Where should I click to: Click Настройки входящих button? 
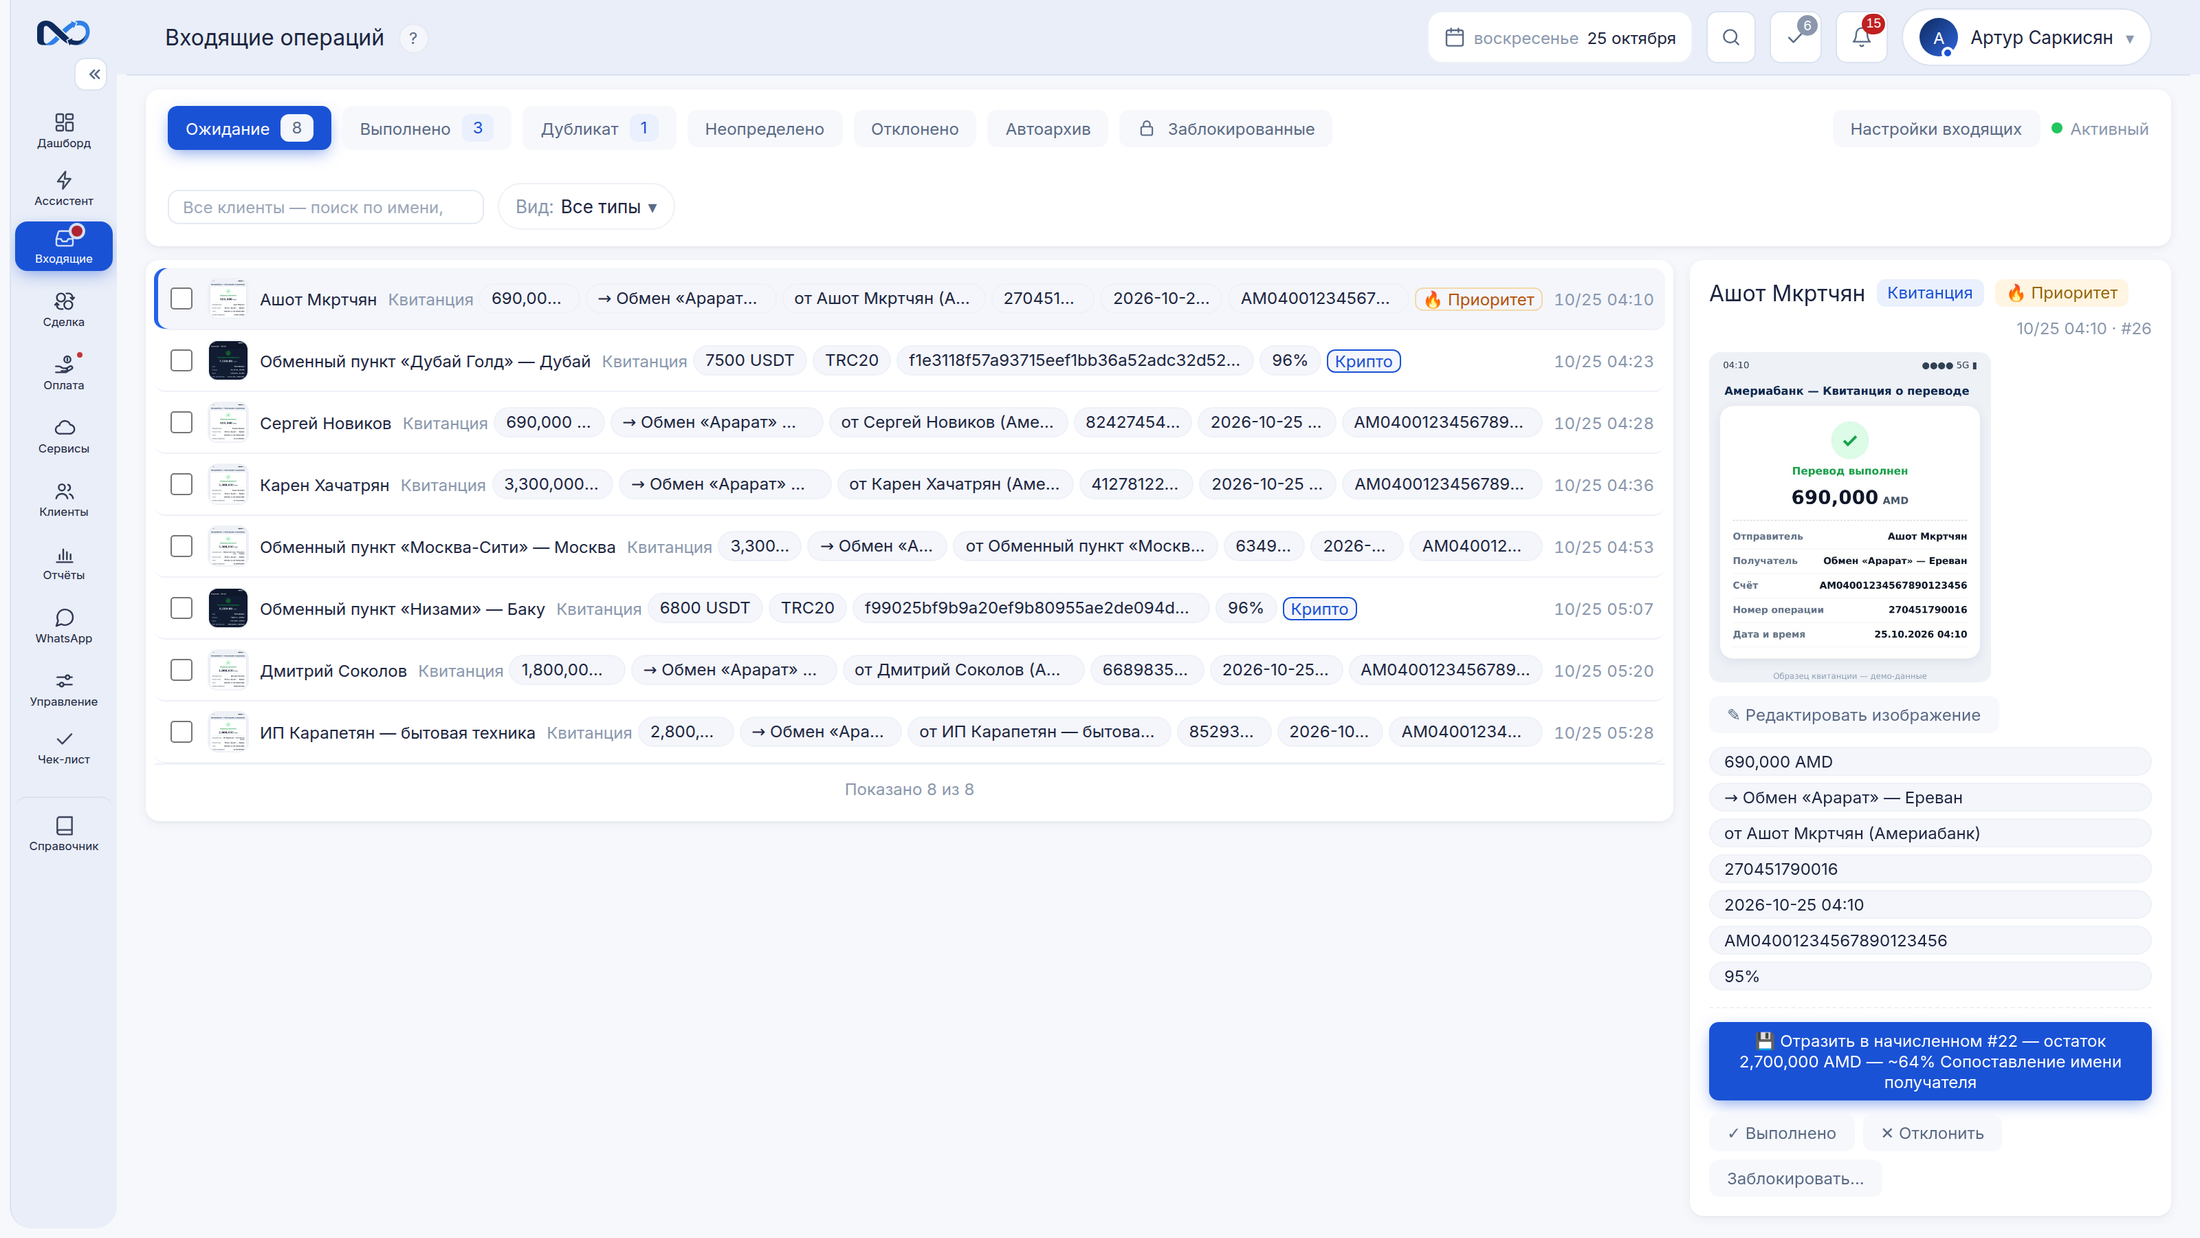coord(1935,129)
